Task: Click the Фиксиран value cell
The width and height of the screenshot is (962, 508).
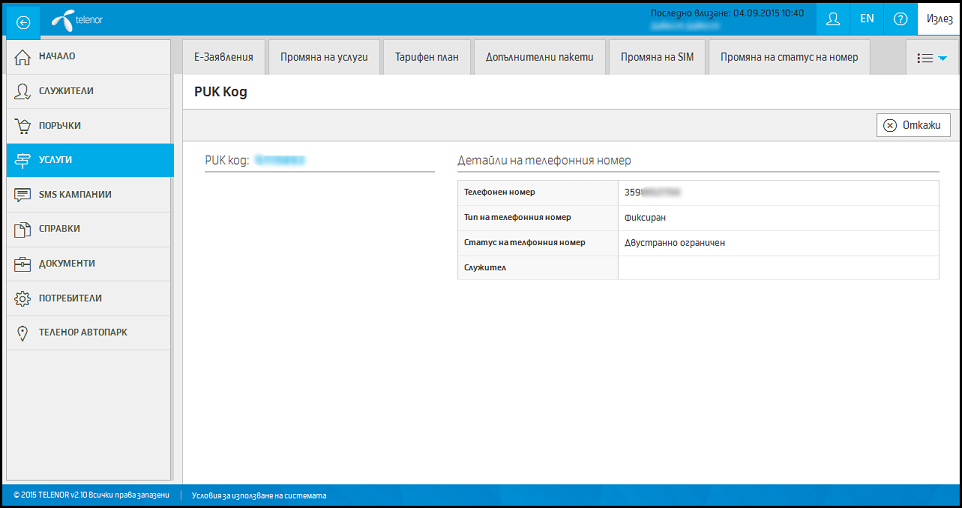Action: 779,218
